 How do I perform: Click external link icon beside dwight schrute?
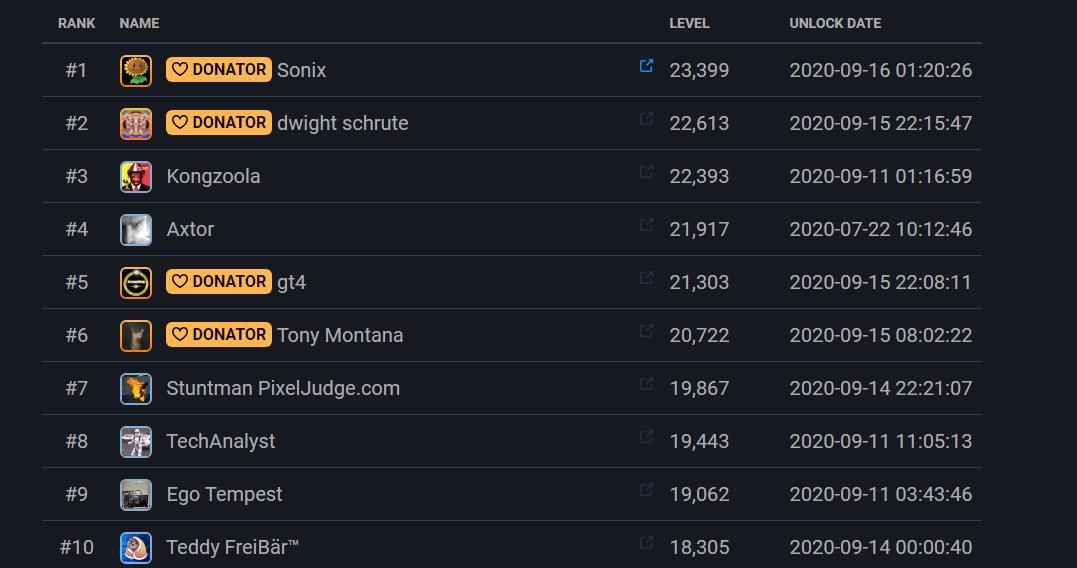(x=646, y=119)
